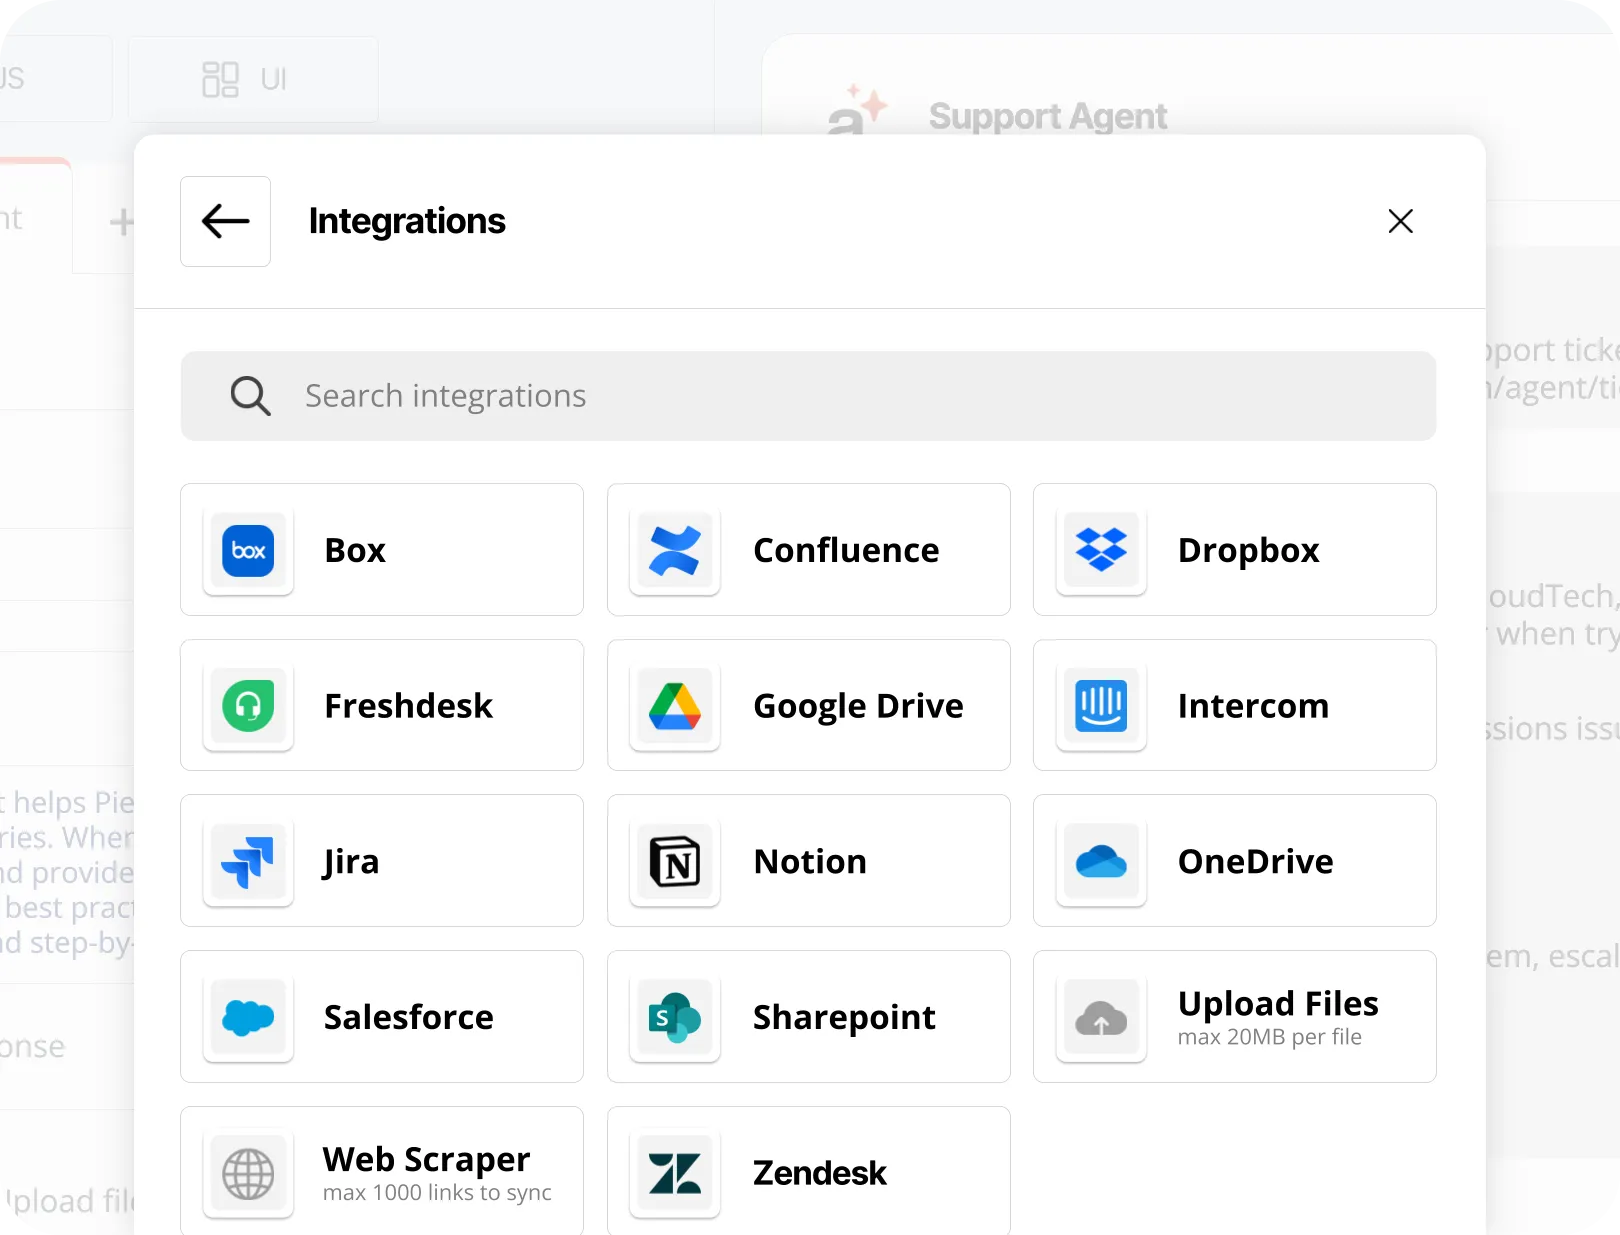Pick the Sharepoint integration label
Screen dimensions: 1620x1235
[844, 1018]
